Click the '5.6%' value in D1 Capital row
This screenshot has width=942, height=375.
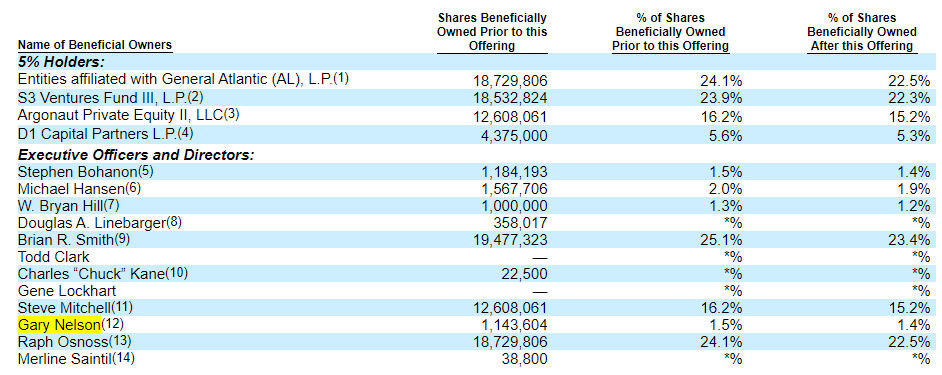[x=726, y=136]
